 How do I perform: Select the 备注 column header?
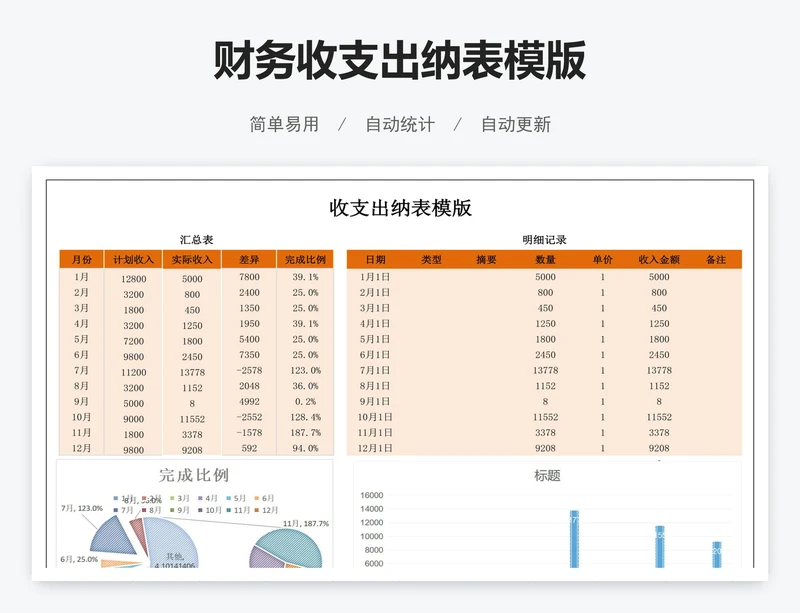click(716, 259)
